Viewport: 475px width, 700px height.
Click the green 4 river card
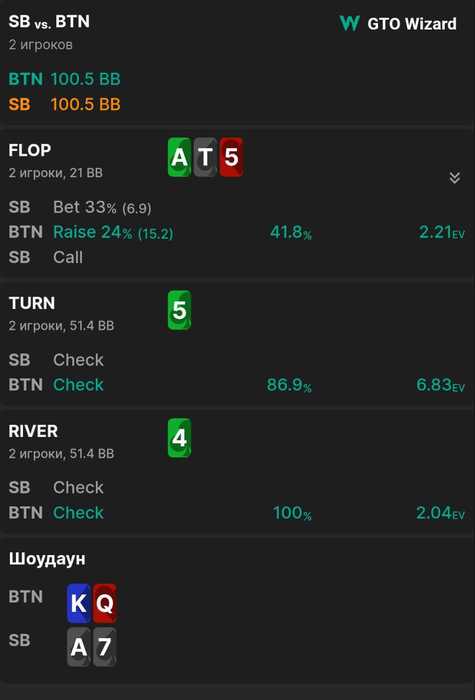point(179,438)
